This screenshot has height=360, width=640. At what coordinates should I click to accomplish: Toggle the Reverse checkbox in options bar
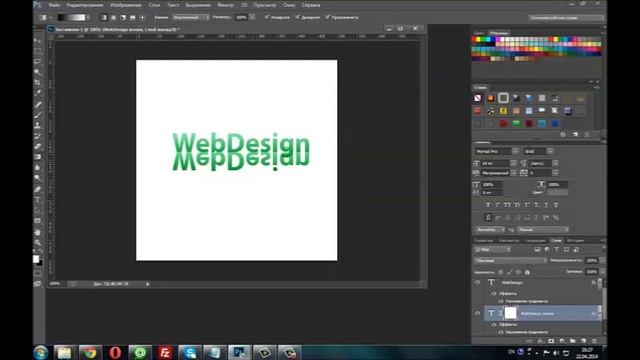tap(267, 17)
